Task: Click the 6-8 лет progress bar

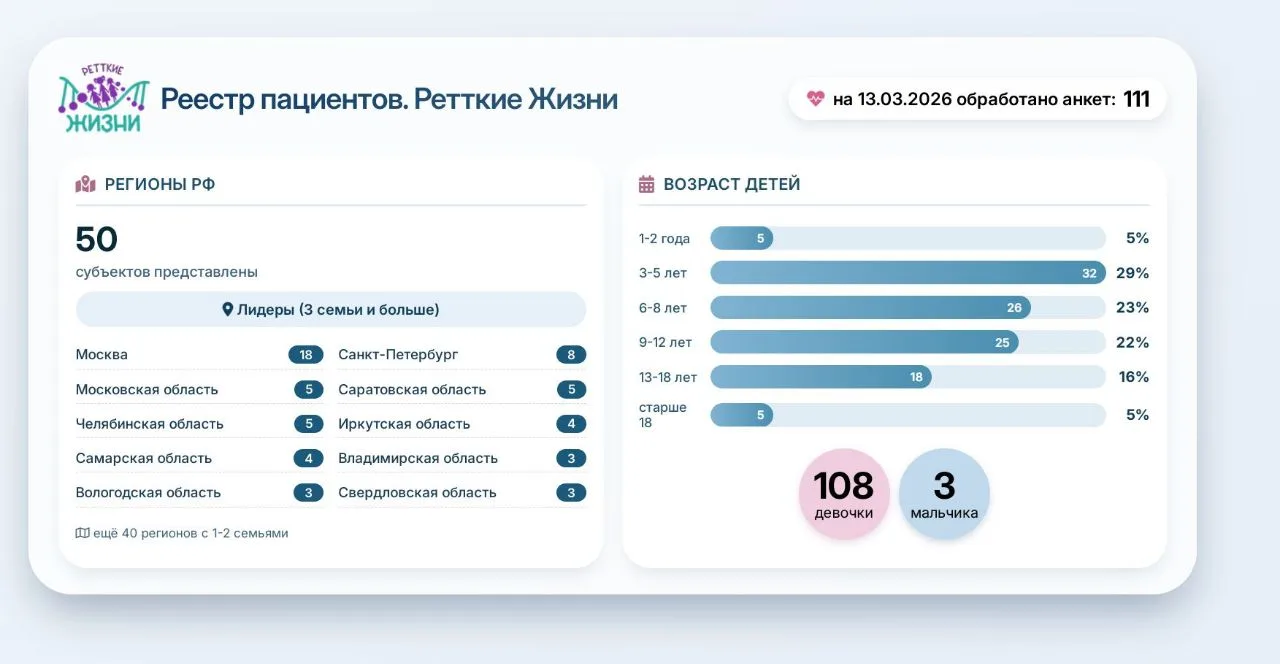Action: pos(908,308)
